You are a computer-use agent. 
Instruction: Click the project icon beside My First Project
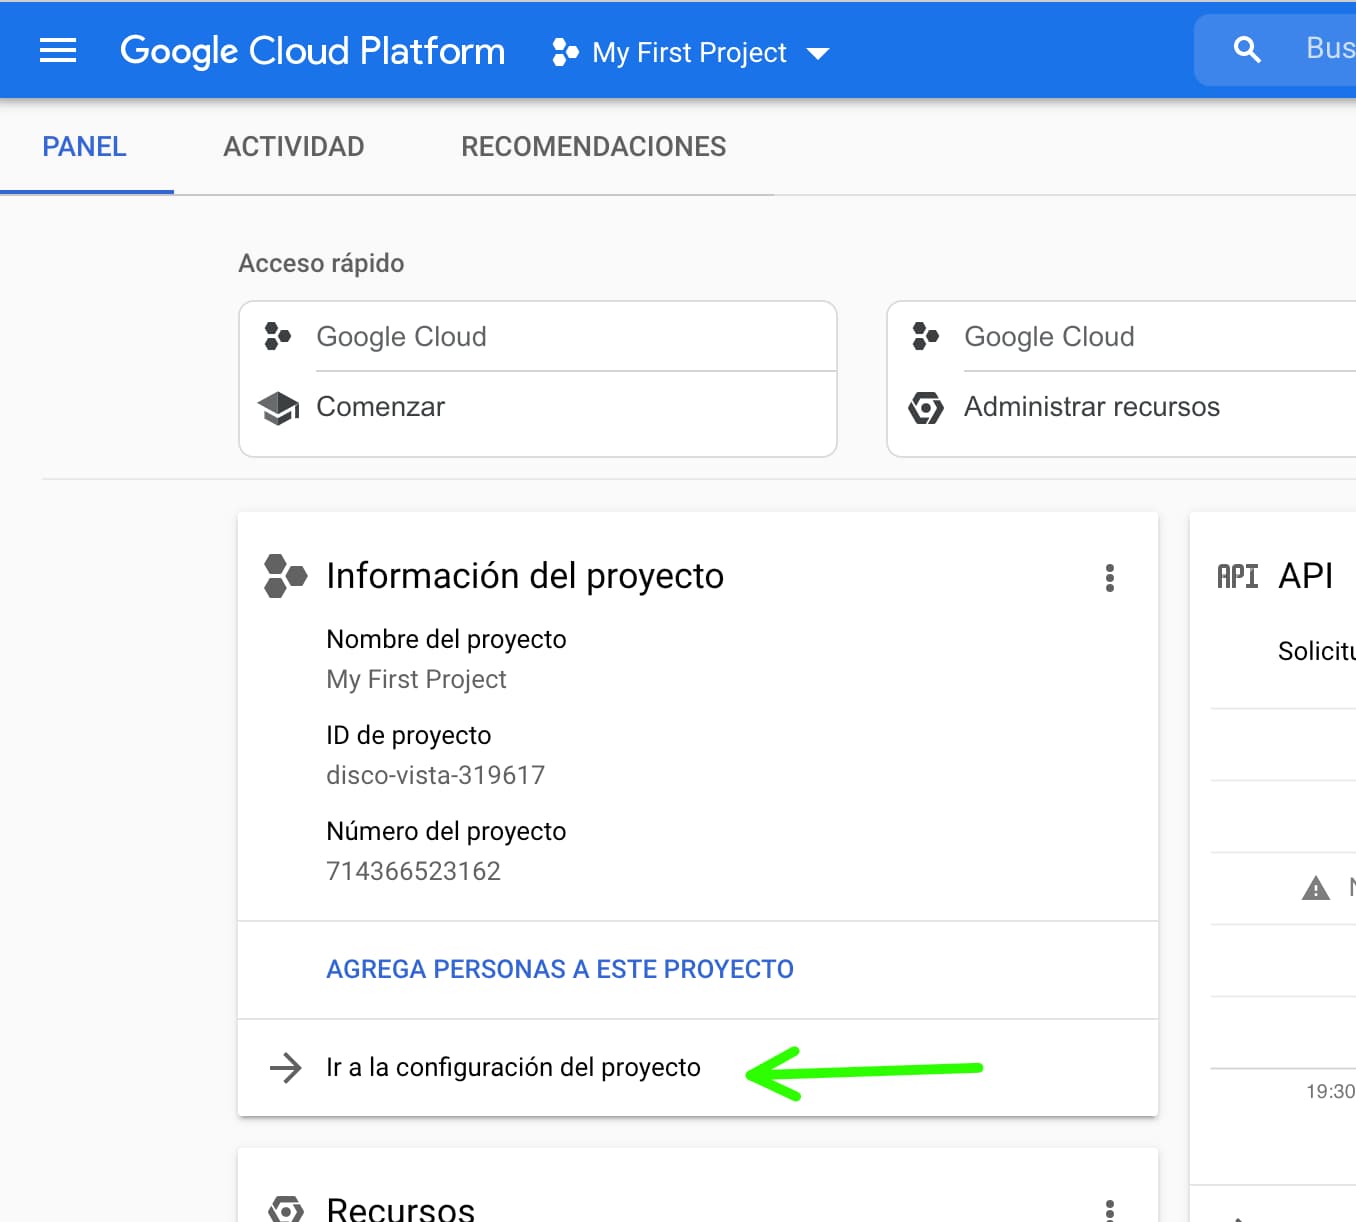click(565, 52)
